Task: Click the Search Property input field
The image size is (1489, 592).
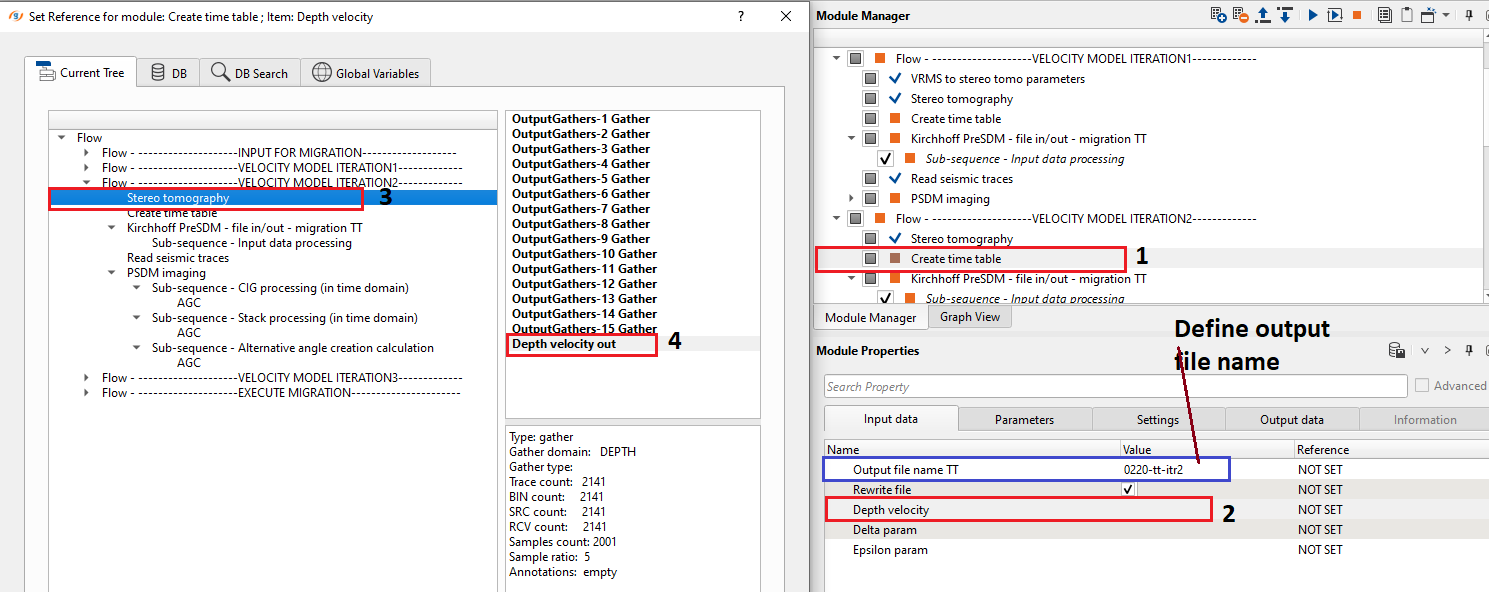Action: click(x=1115, y=387)
